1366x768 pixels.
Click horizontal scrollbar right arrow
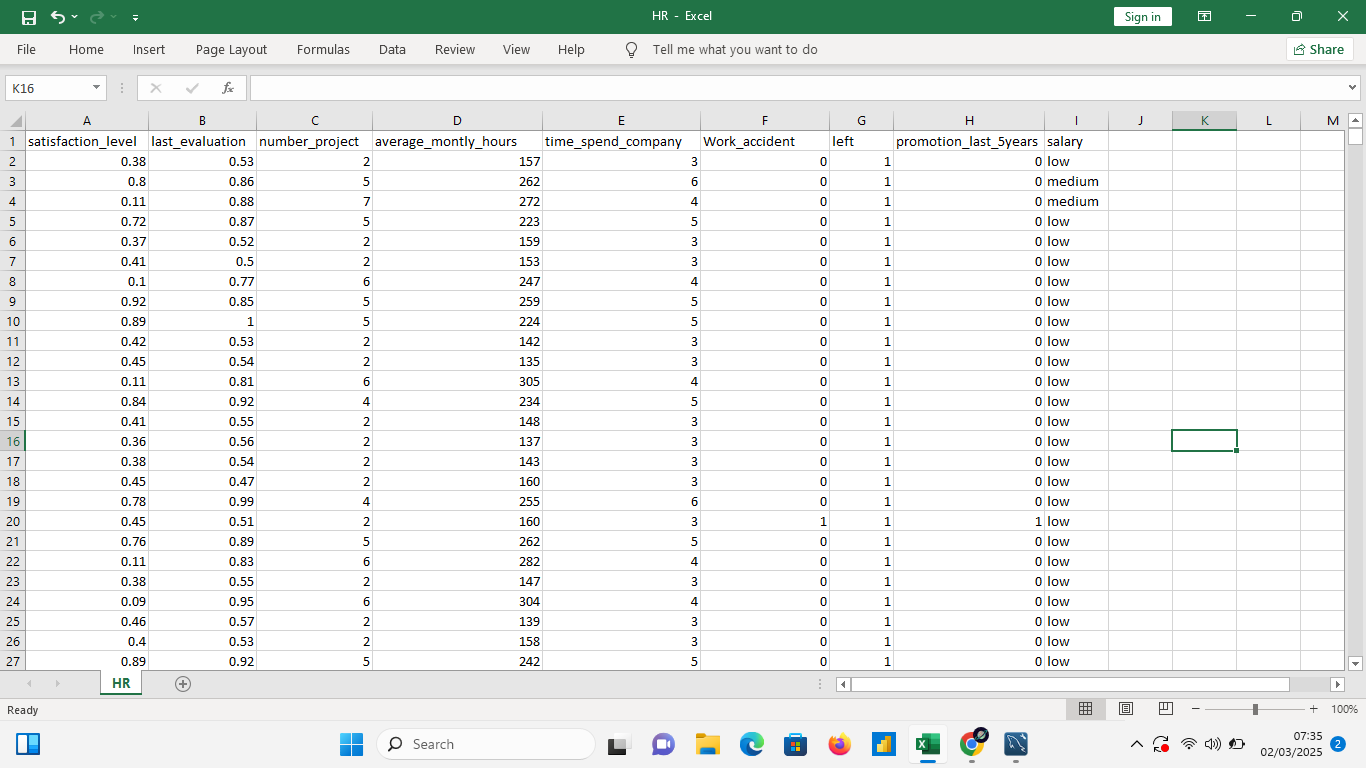click(x=1337, y=684)
